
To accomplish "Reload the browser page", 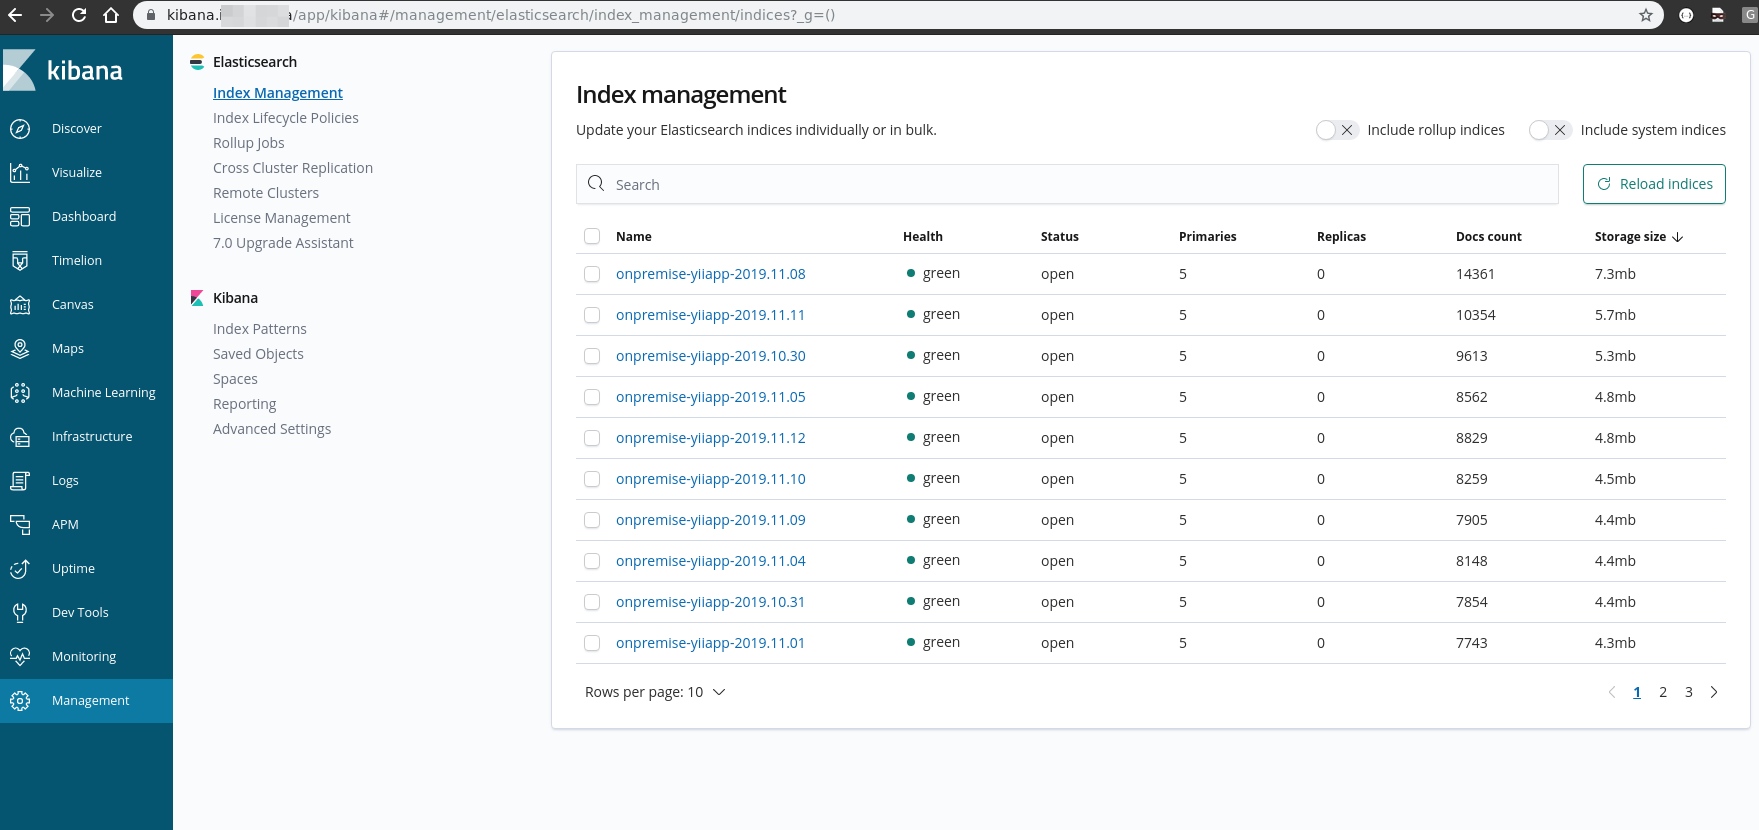I will [x=79, y=15].
